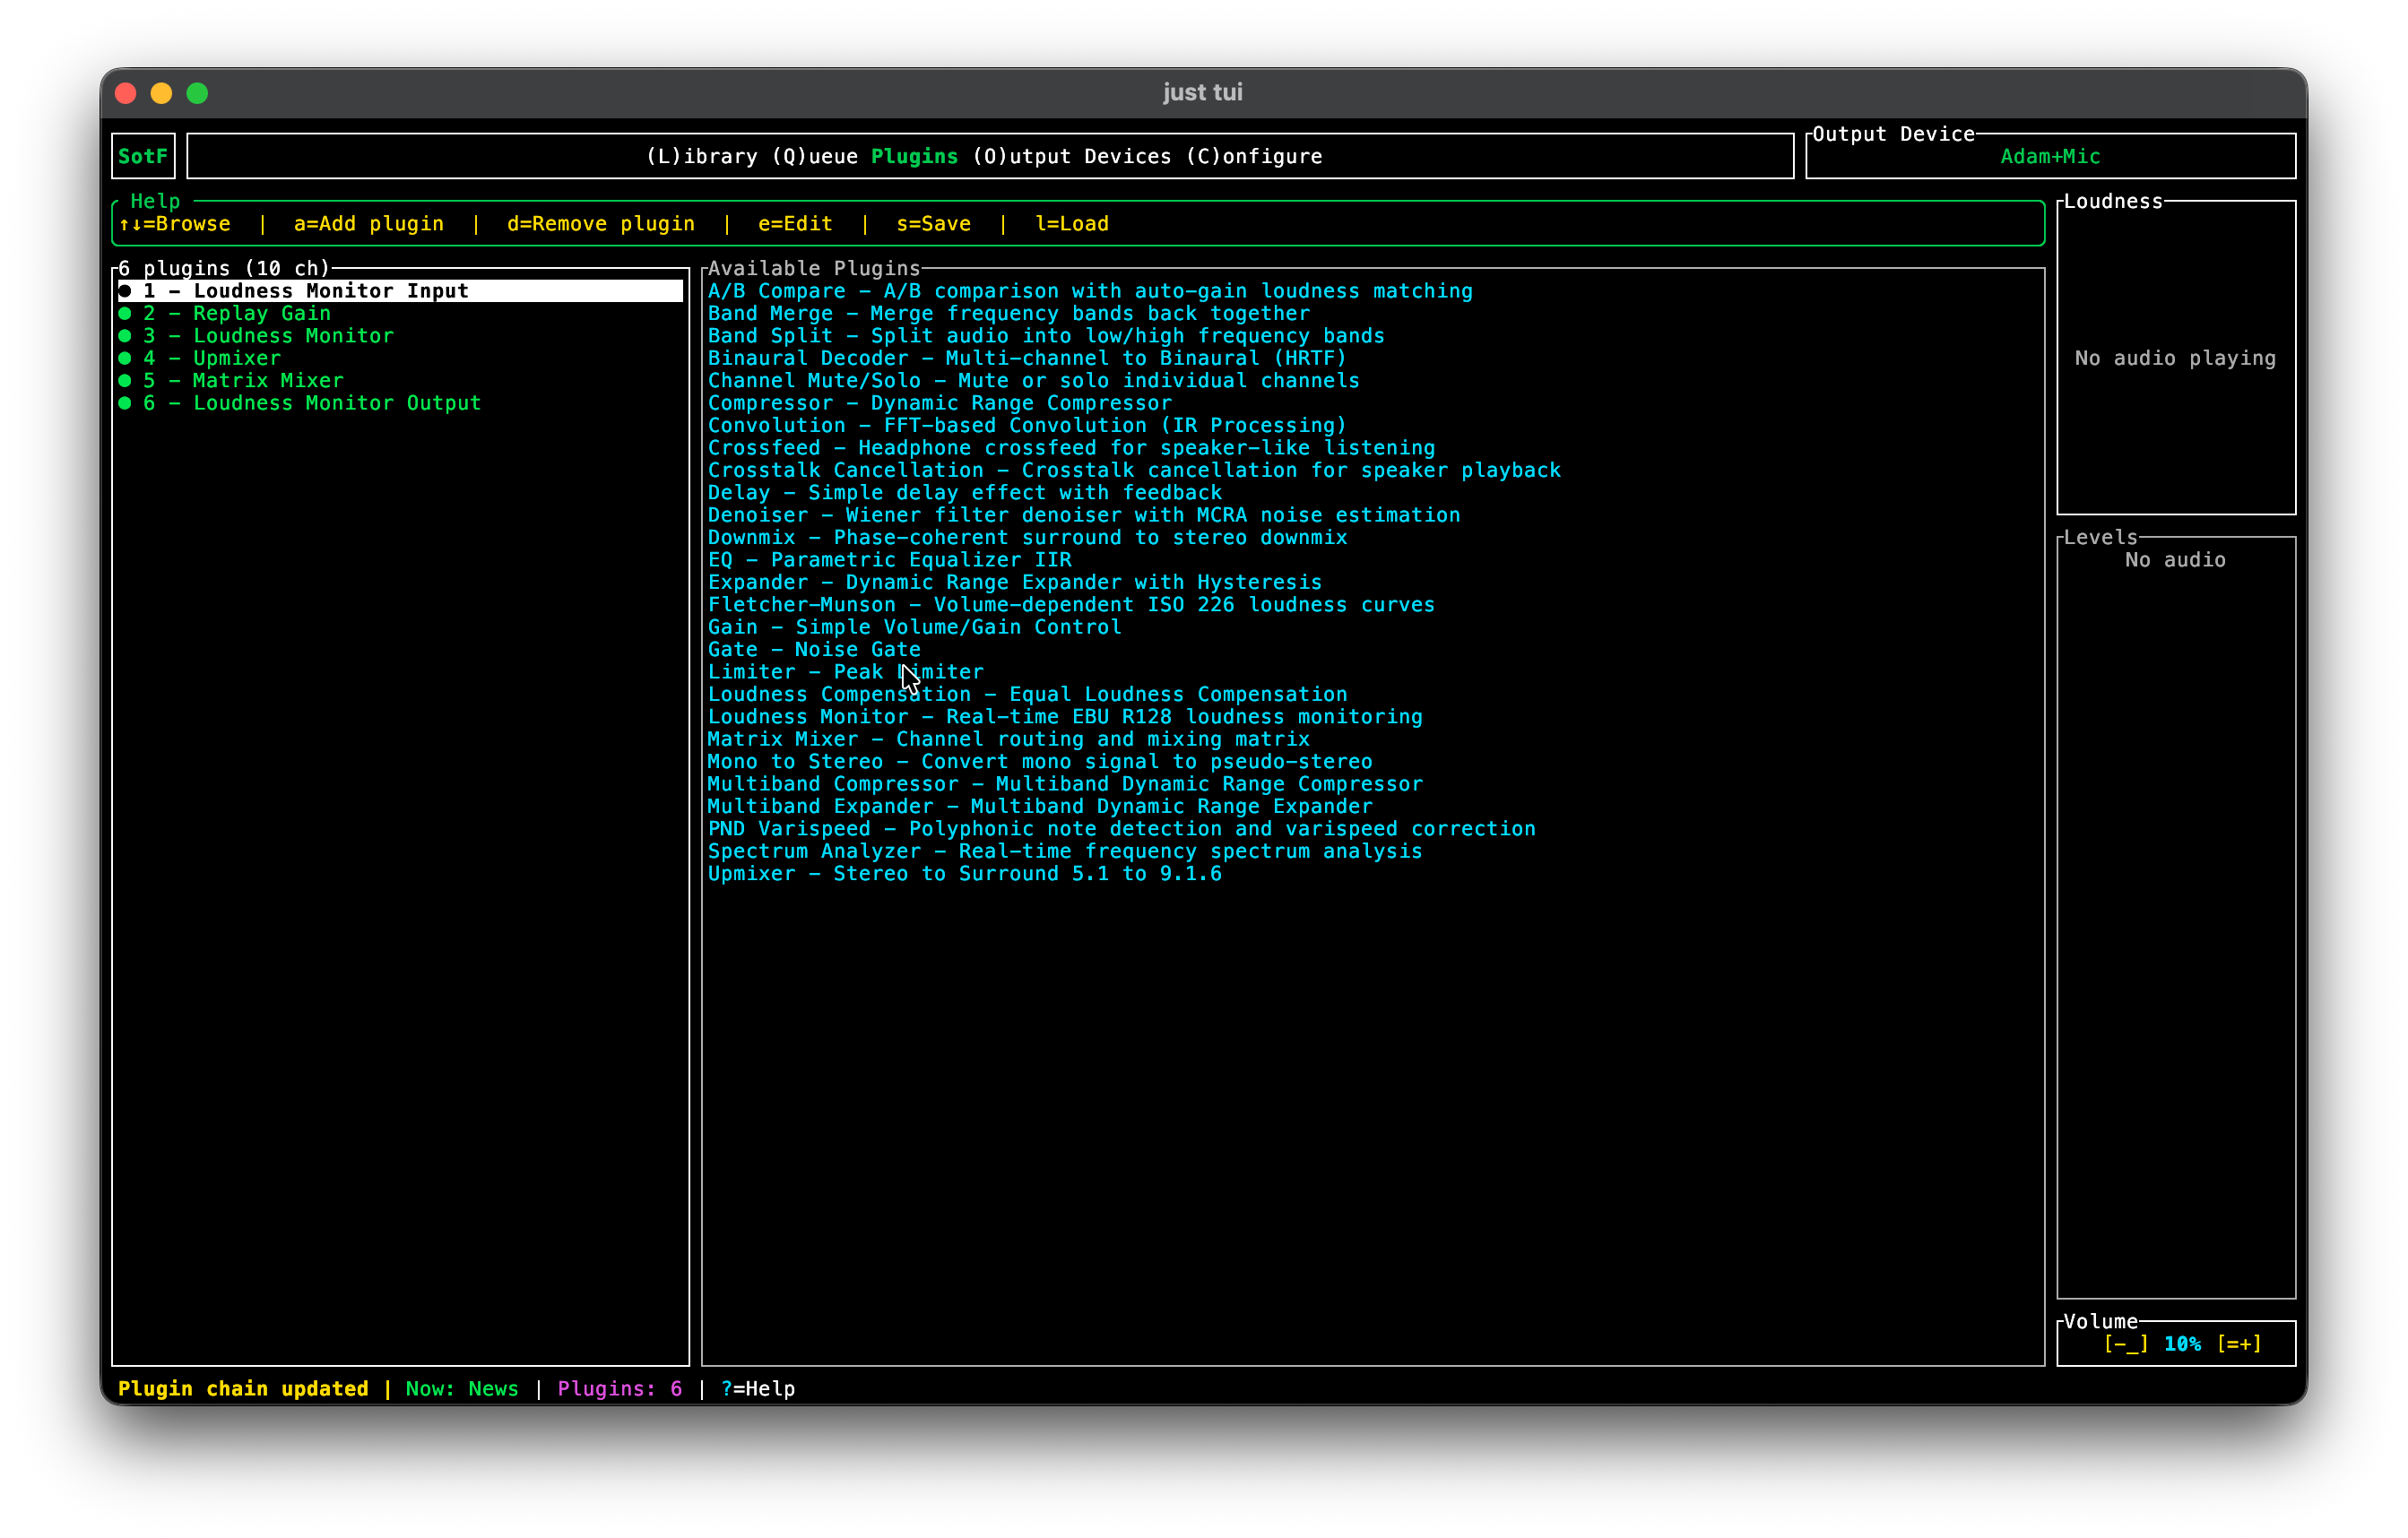Viewport: 2408px width, 1538px height.
Task: Select the Crossfeed headphone plugin entry
Action: click(1071, 448)
